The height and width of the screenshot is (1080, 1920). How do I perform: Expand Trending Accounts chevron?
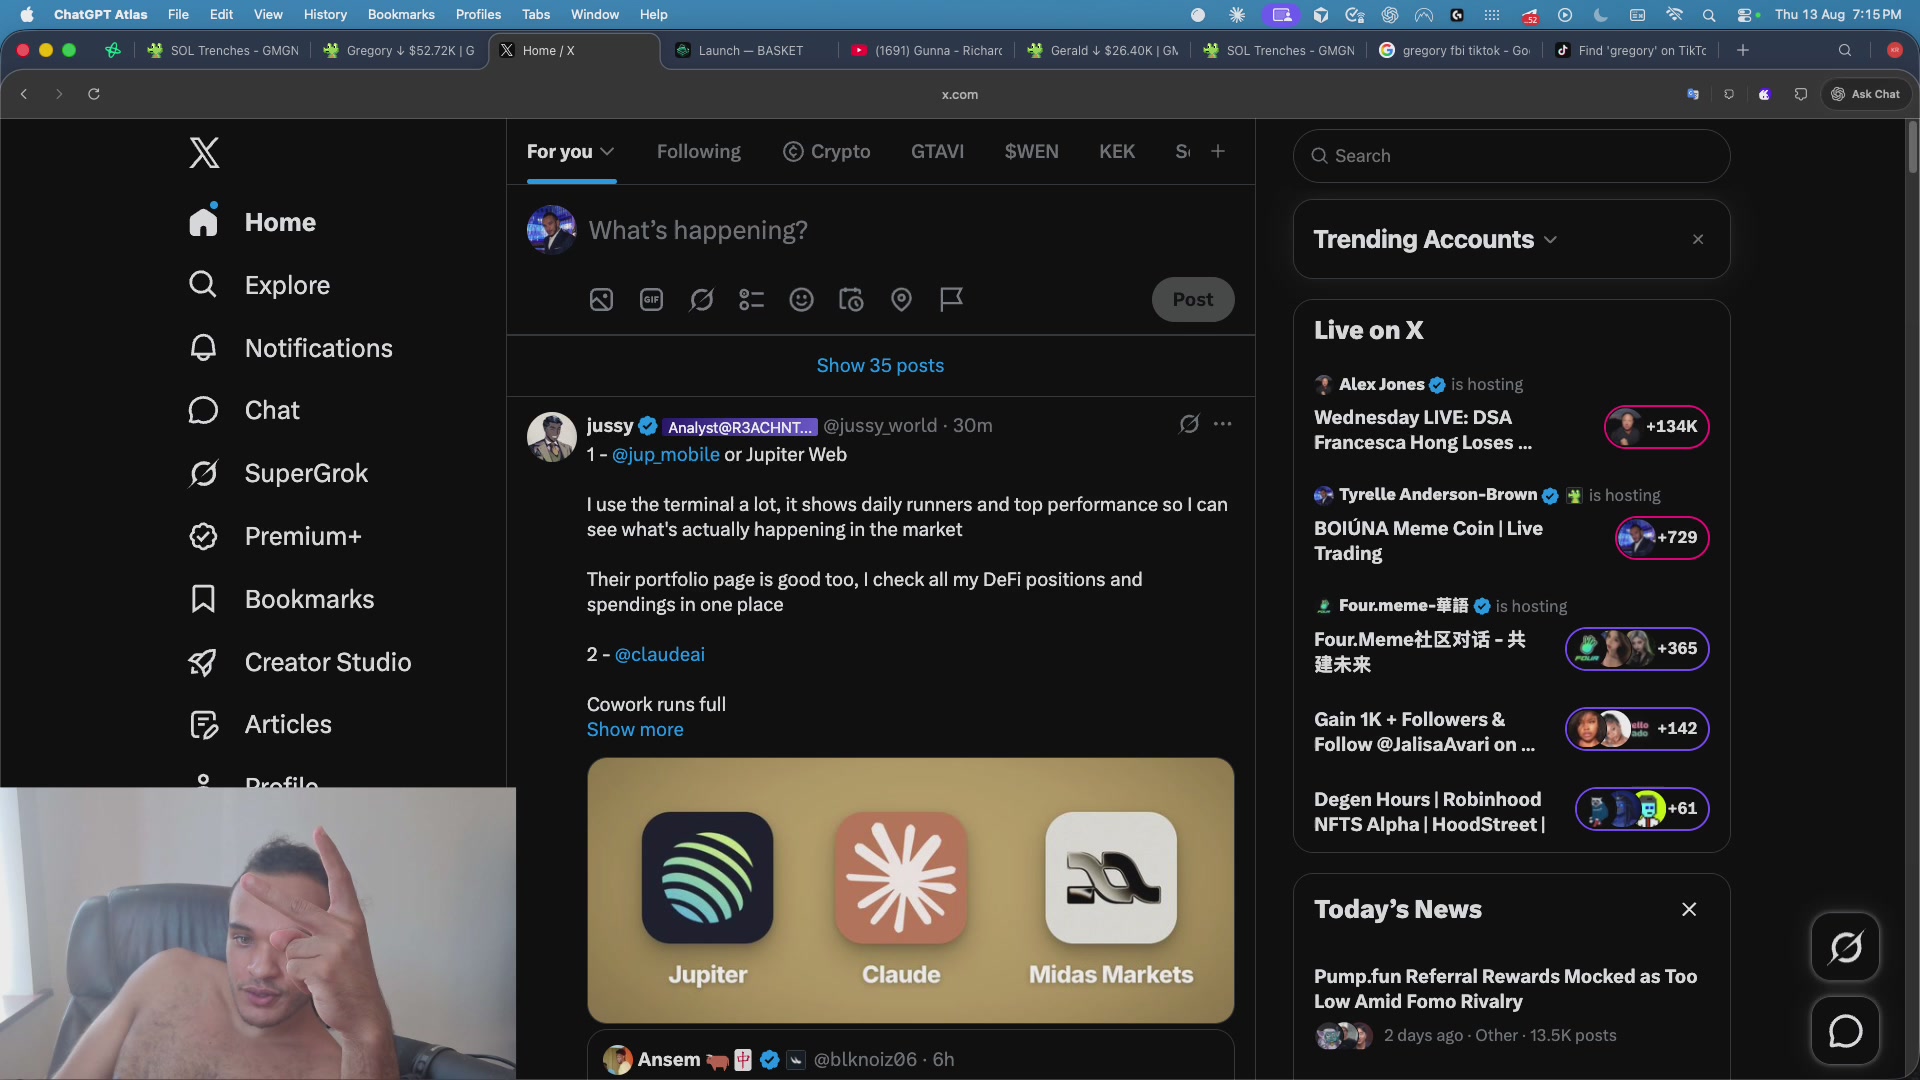point(1550,240)
